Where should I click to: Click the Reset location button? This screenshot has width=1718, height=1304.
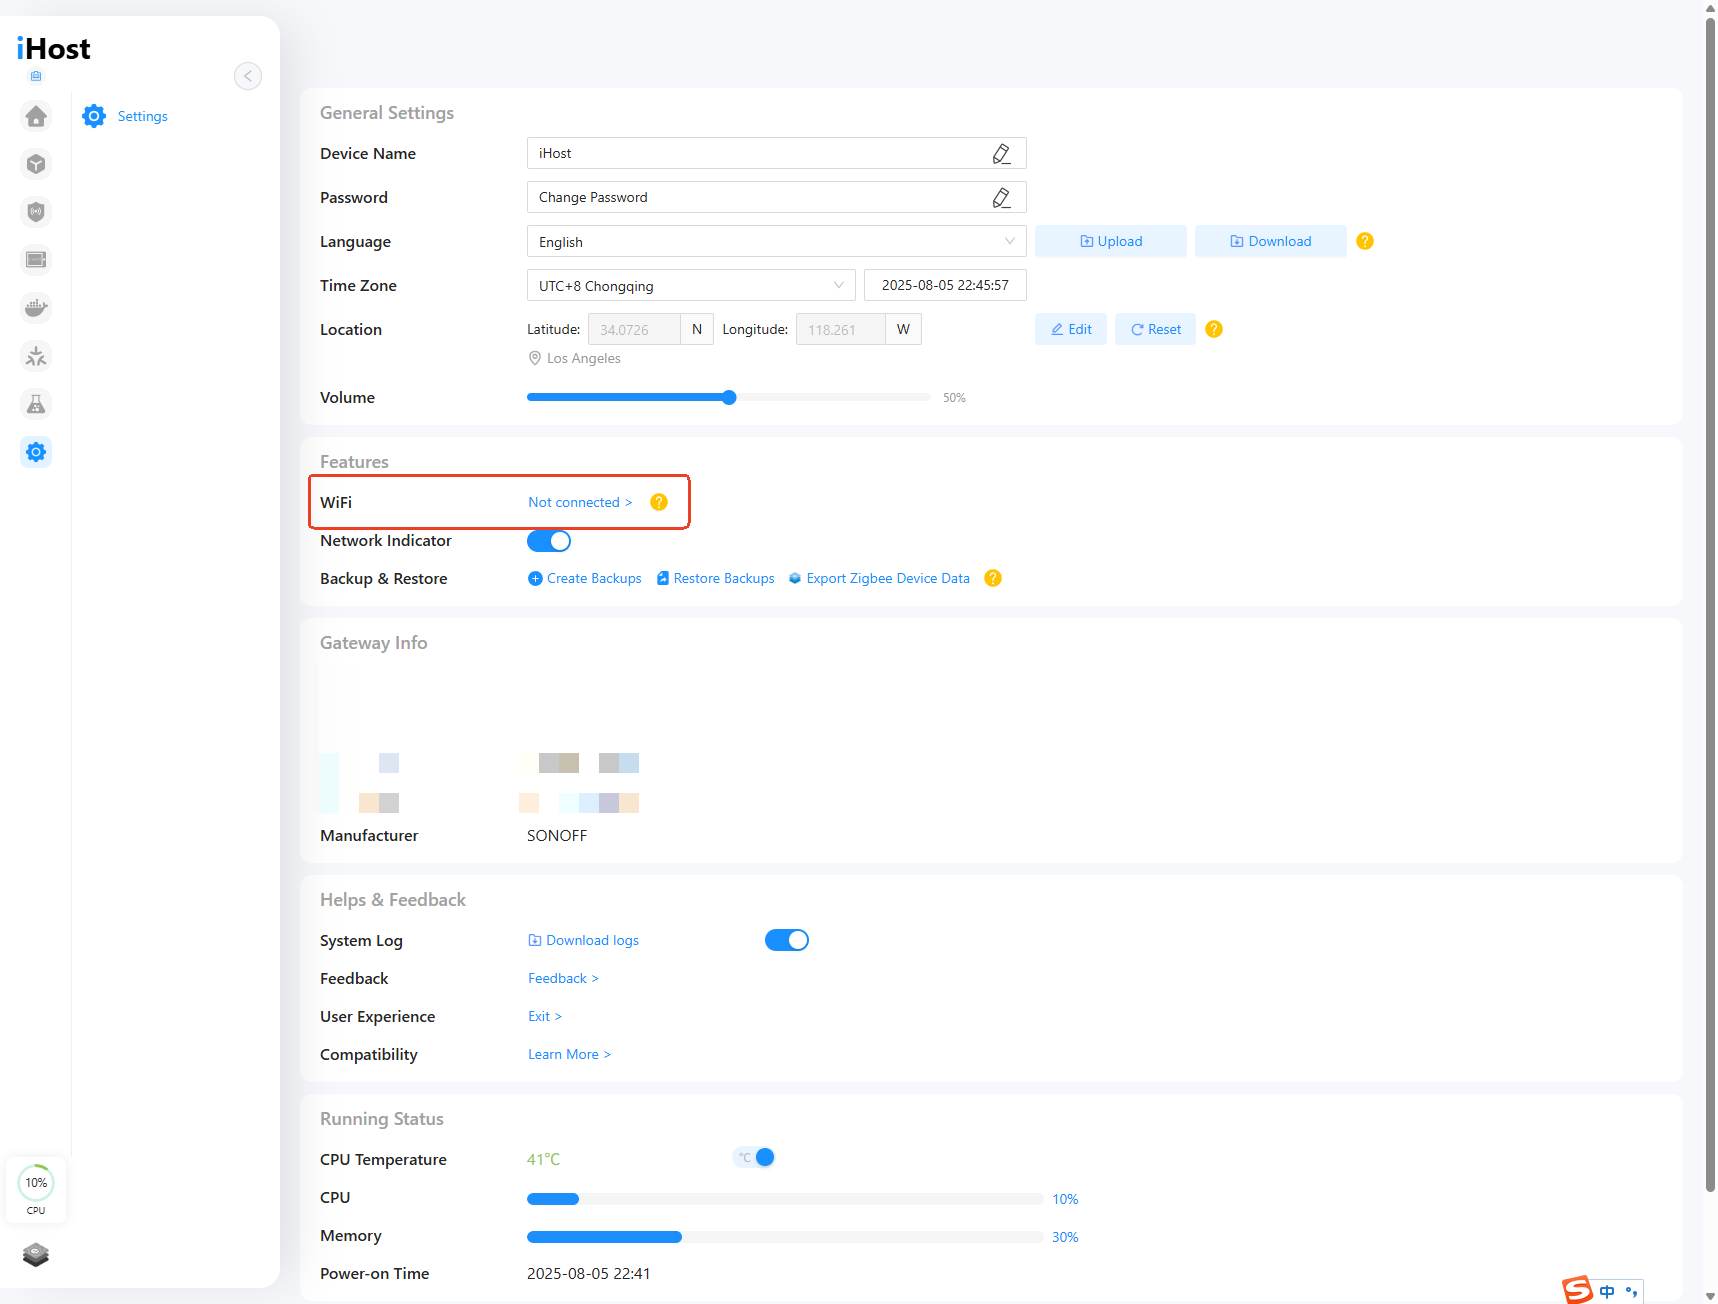coord(1155,329)
